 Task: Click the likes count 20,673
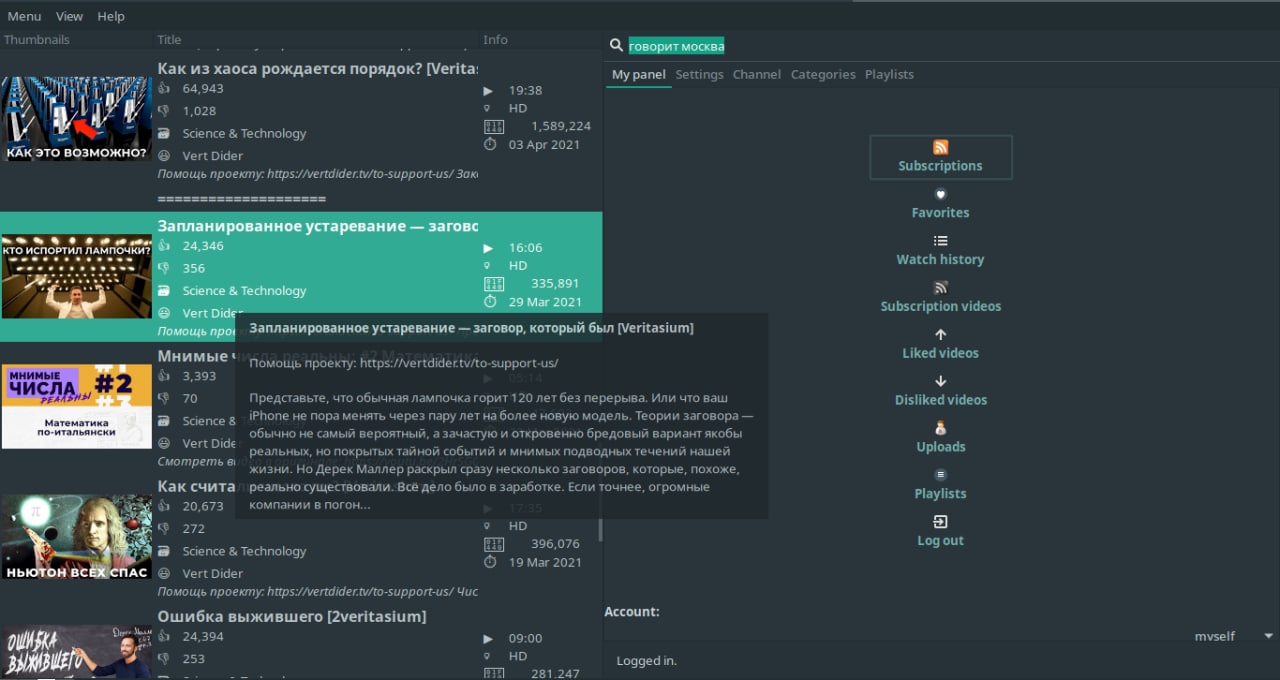tap(203, 507)
